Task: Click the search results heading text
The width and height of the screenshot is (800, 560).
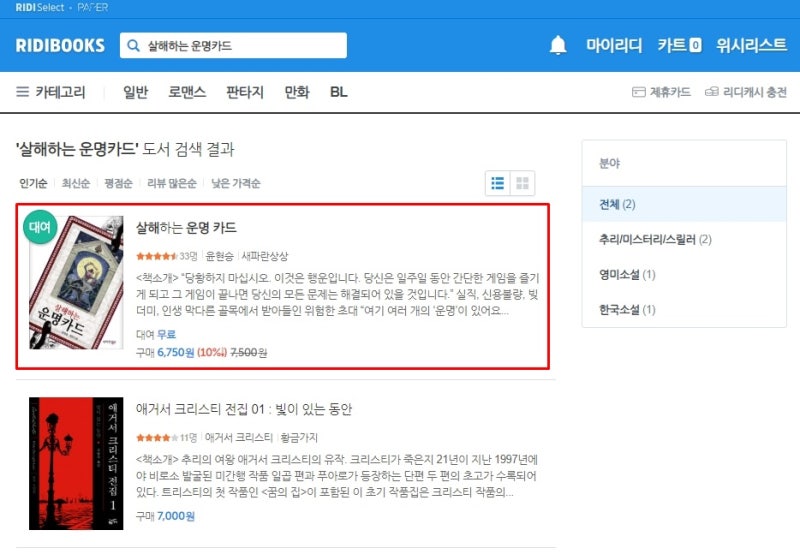Action: 125,149
